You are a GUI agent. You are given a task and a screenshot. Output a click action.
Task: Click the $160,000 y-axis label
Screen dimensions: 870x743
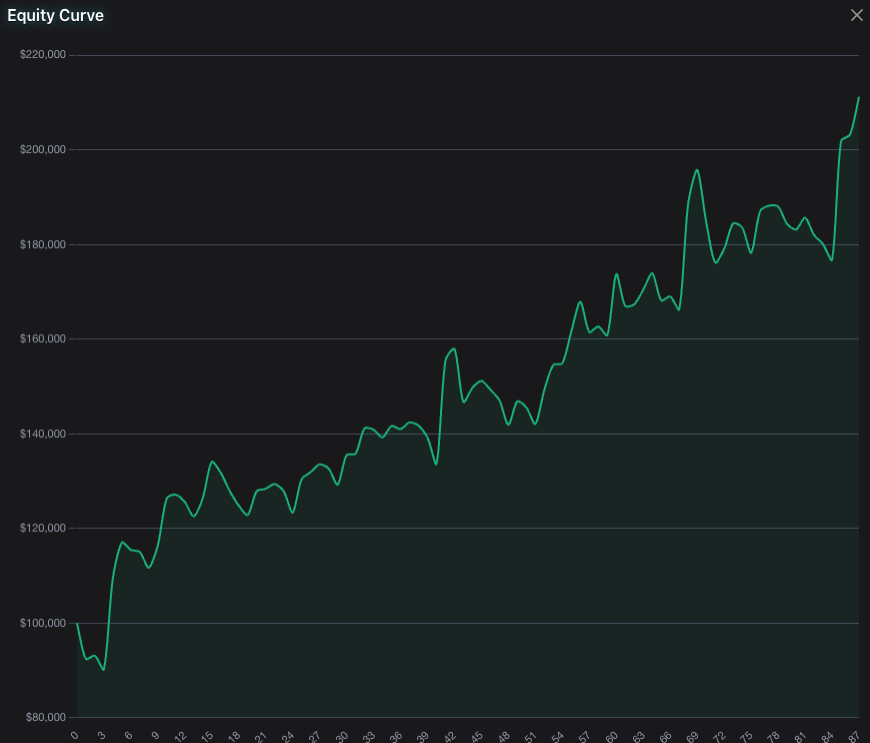(x=43, y=338)
